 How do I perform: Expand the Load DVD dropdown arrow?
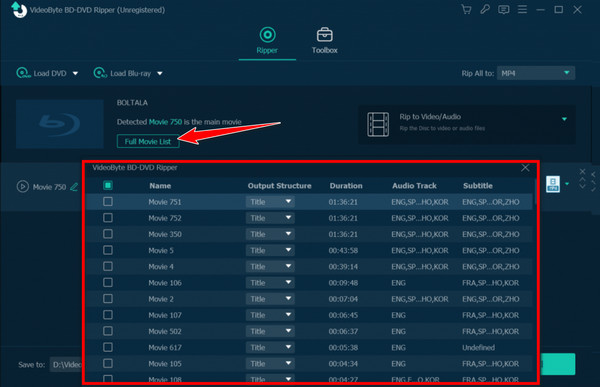point(75,73)
